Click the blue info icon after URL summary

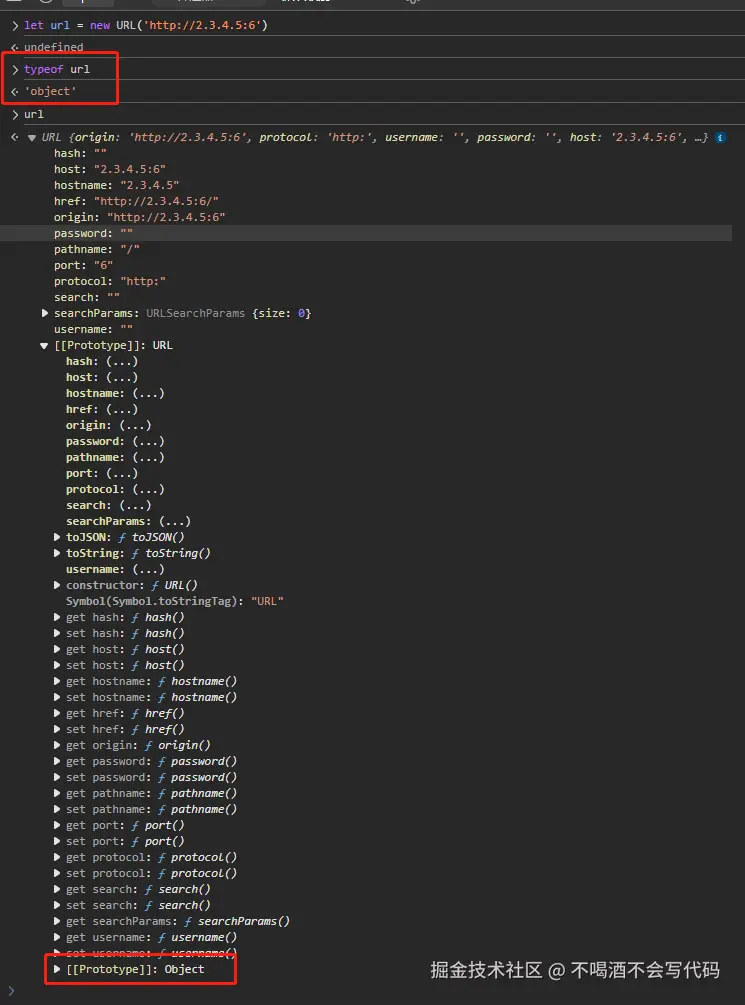coord(721,138)
